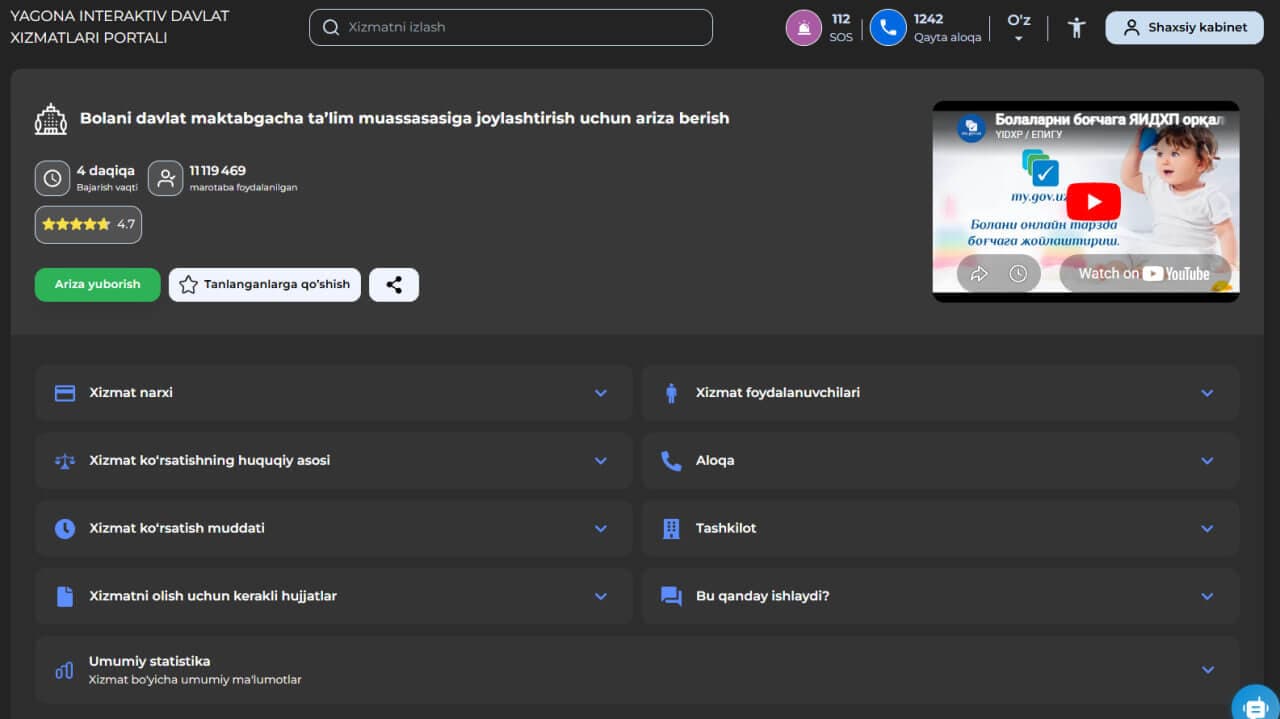Click the building icon beside Tashkilot
Viewport: 1280px width, 719px height.
[x=671, y=529]
